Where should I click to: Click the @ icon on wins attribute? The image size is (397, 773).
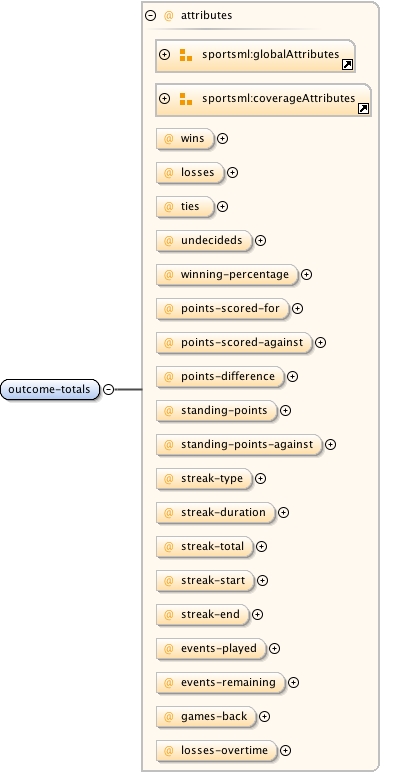(169, 139)
